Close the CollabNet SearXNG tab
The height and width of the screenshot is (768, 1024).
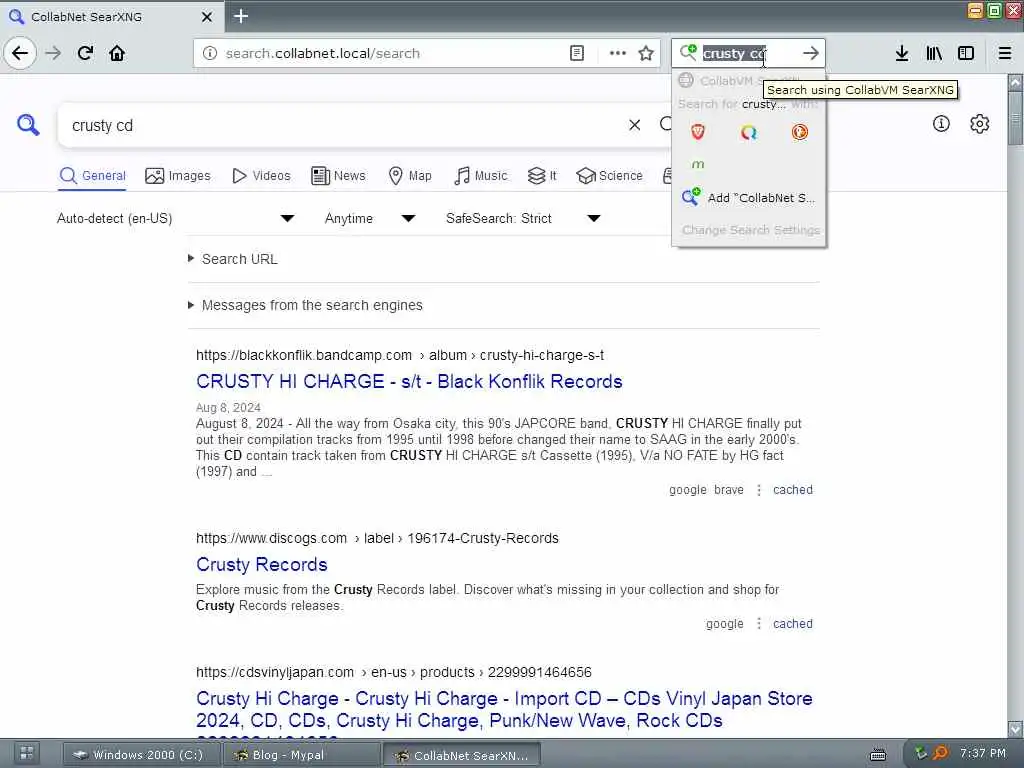click(x=206, y=17)
